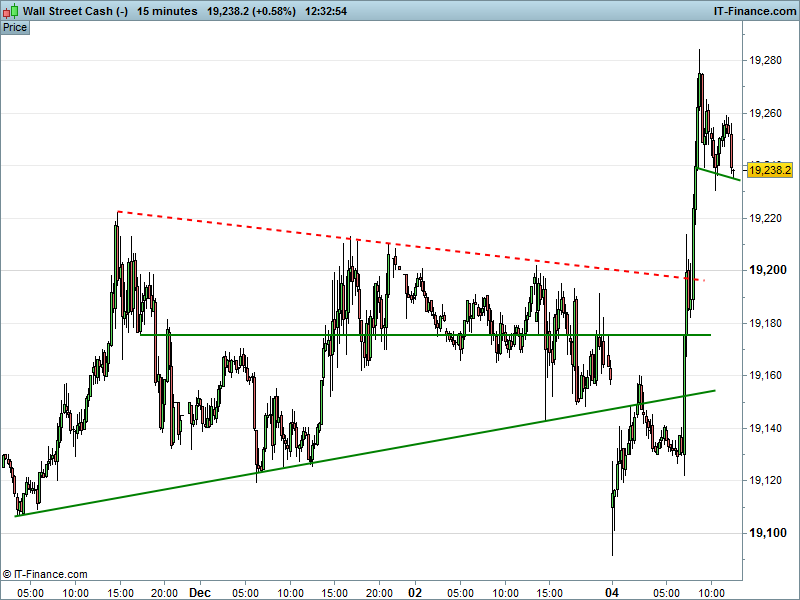Image resolution: width=800 pixels, height=600 pixels.
Task: Click the 19,220 price axis label
Action: pos(765,218)
